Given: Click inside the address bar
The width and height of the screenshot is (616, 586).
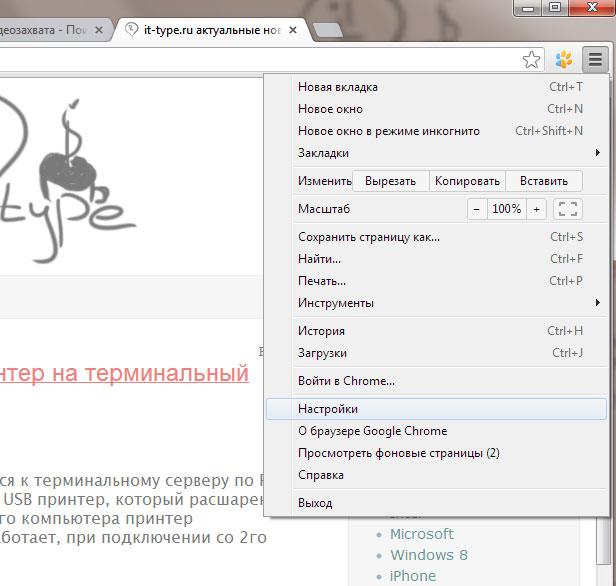Looking at the screenshot, I should point(259,60).
